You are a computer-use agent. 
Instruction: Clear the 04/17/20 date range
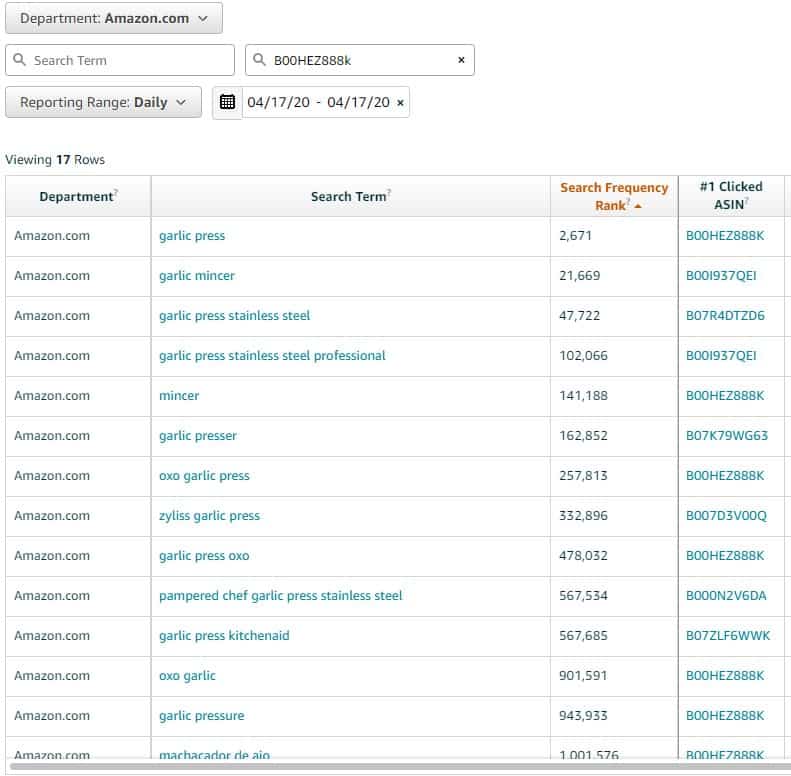pos(400,103)
